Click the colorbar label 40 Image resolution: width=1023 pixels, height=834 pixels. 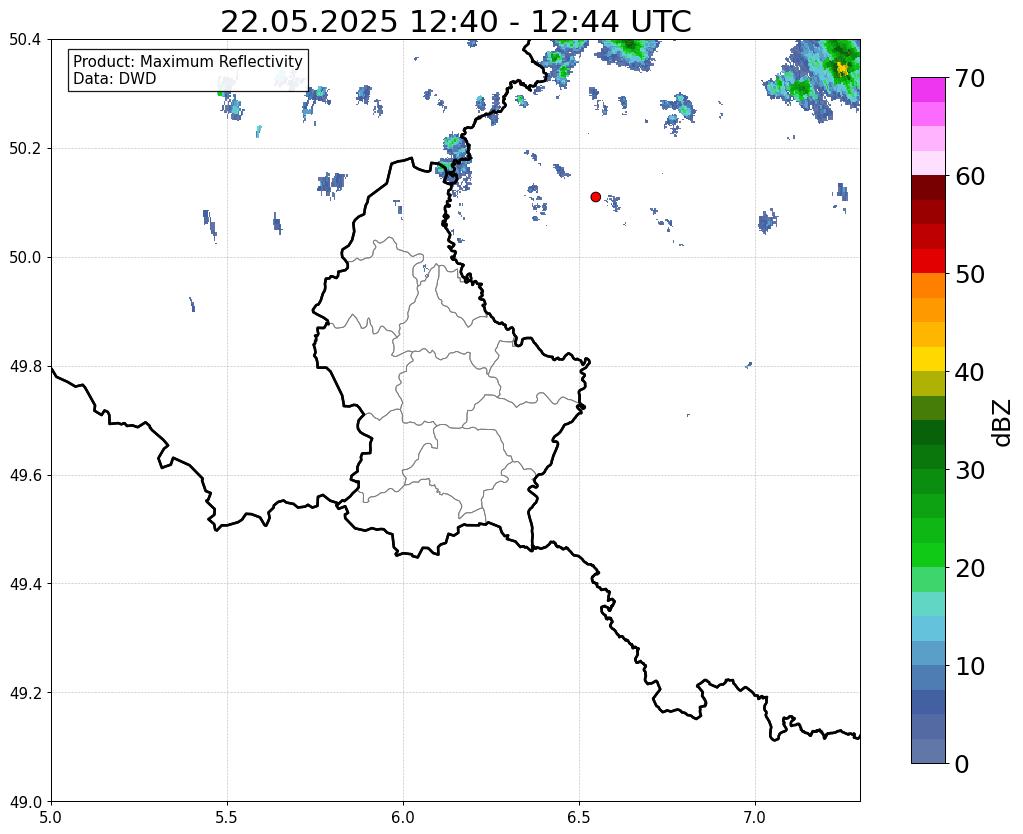point(970,372)
